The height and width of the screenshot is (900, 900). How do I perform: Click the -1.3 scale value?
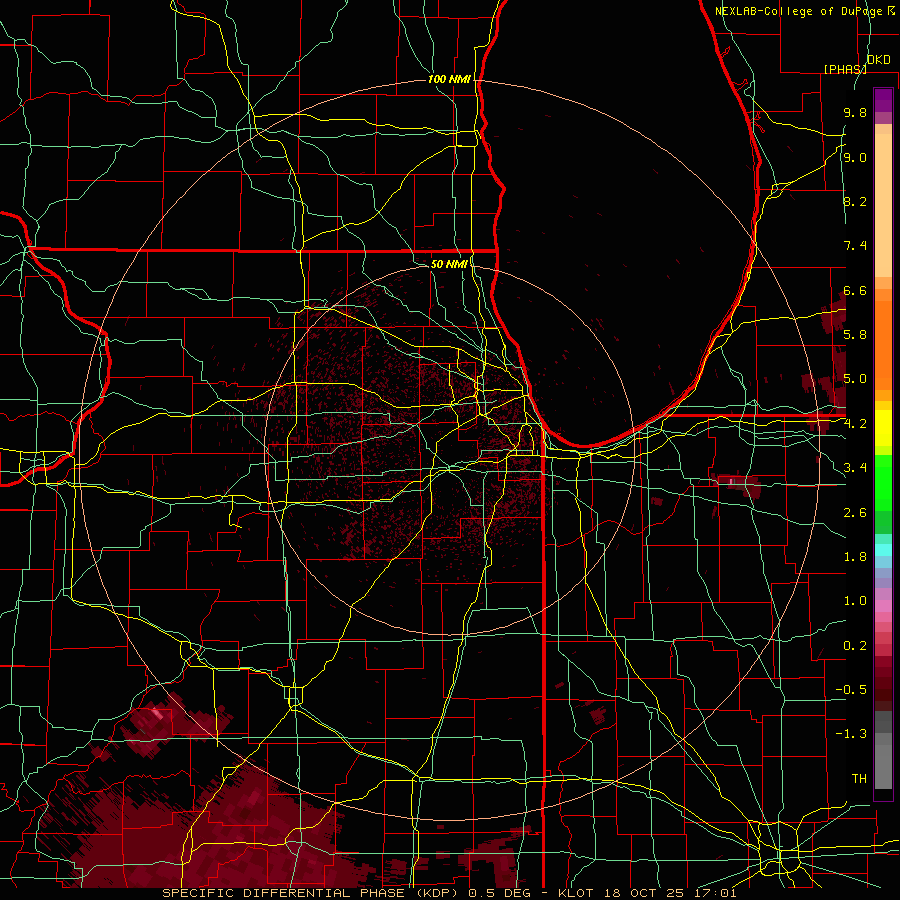click(851, 734)
